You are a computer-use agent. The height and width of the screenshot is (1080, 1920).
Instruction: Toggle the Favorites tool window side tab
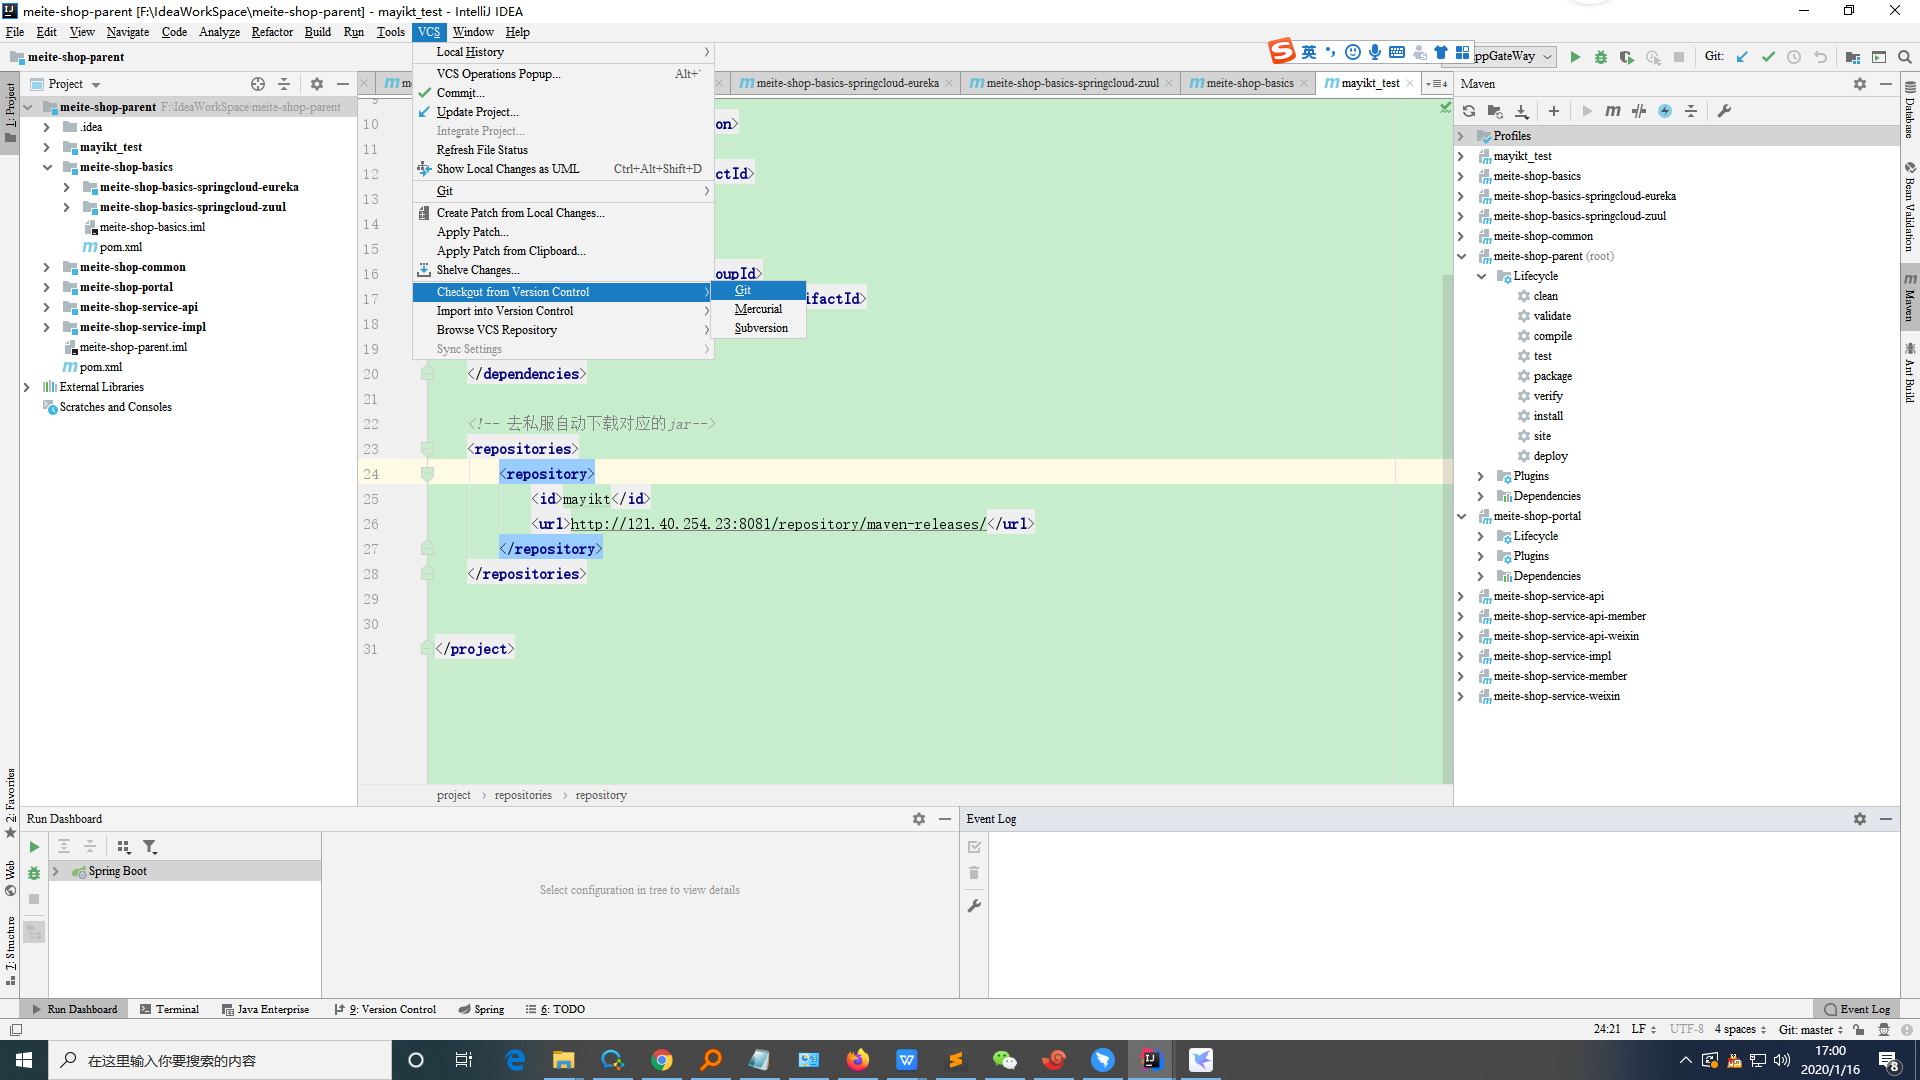pyautogui.click(x=10, y=802)
